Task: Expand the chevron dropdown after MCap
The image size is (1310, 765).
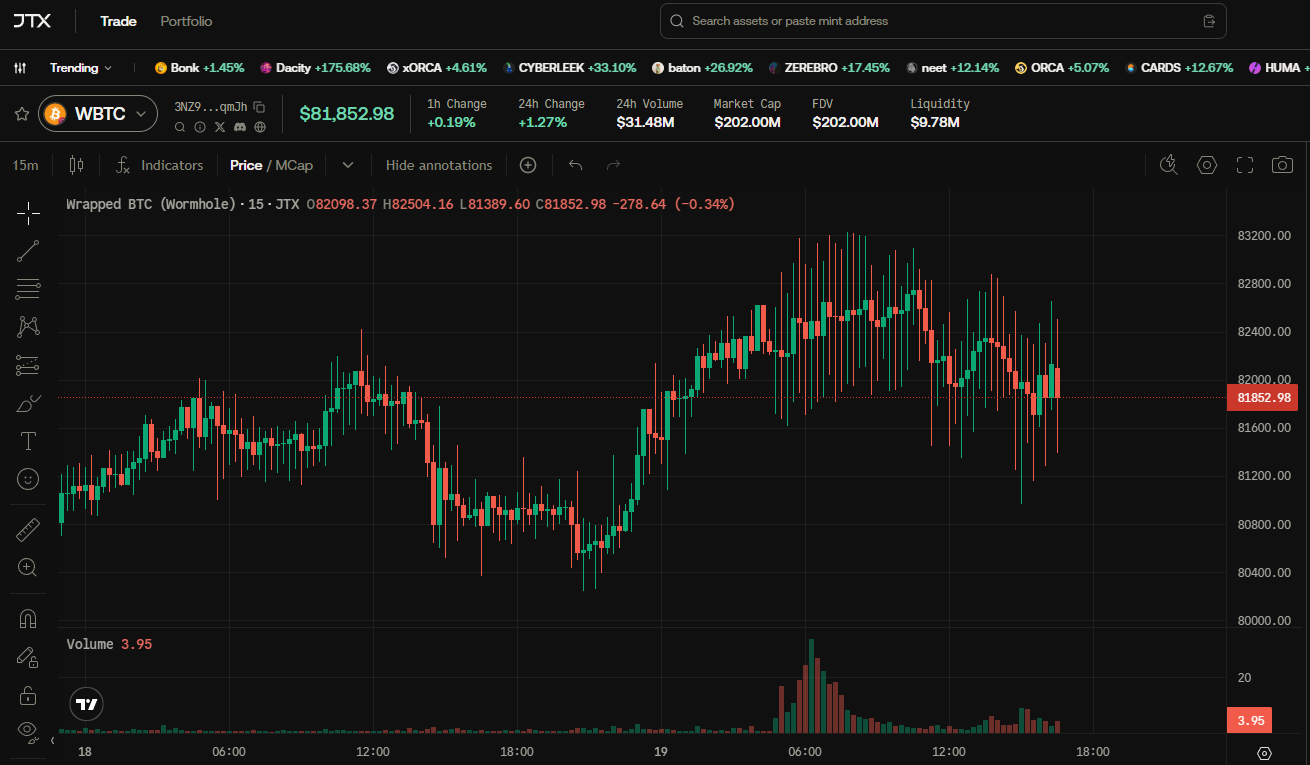Action: pos(348,165)
